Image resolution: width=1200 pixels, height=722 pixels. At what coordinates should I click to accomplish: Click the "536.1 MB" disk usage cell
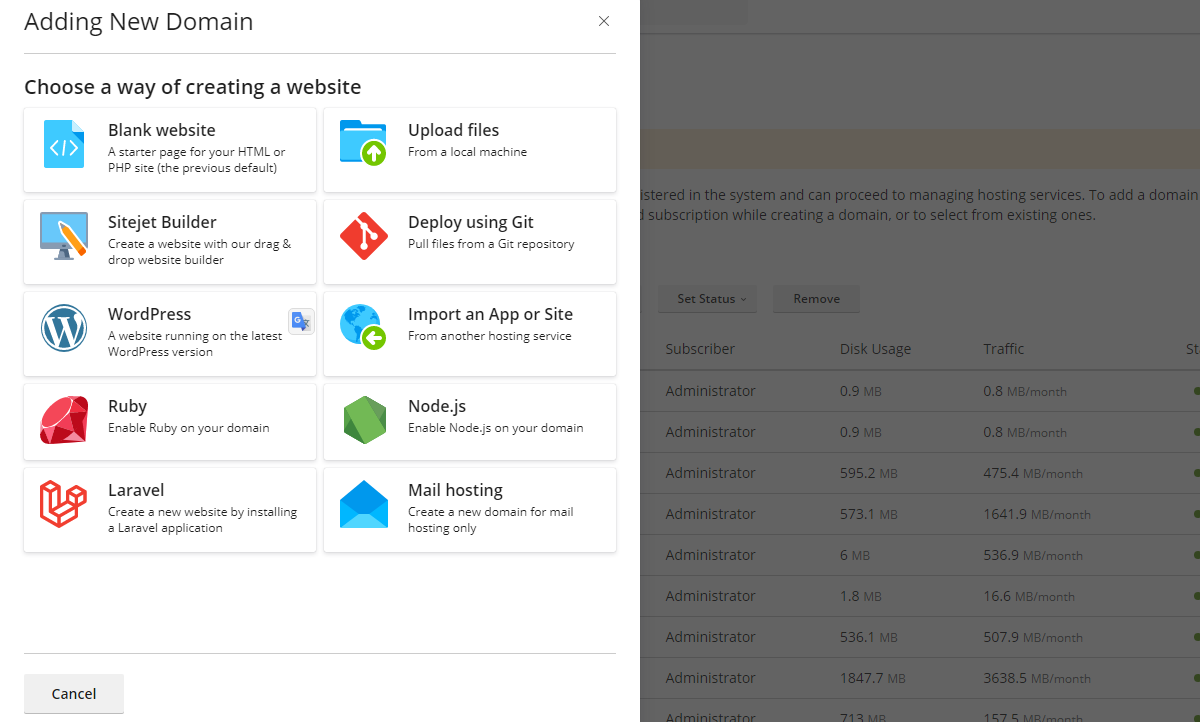click(869, 637)
